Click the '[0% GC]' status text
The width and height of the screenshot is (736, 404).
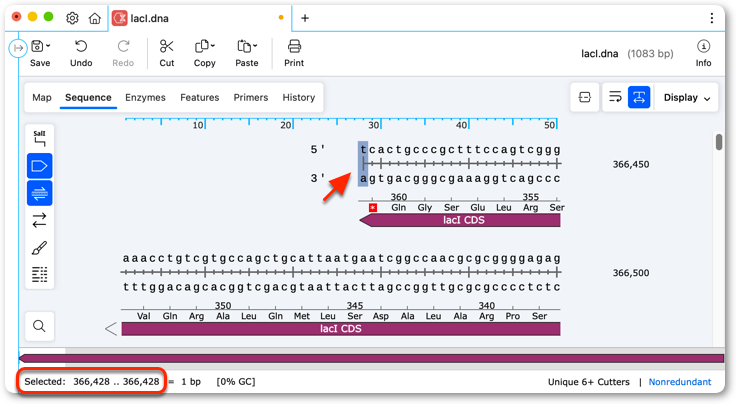(236, 381)
